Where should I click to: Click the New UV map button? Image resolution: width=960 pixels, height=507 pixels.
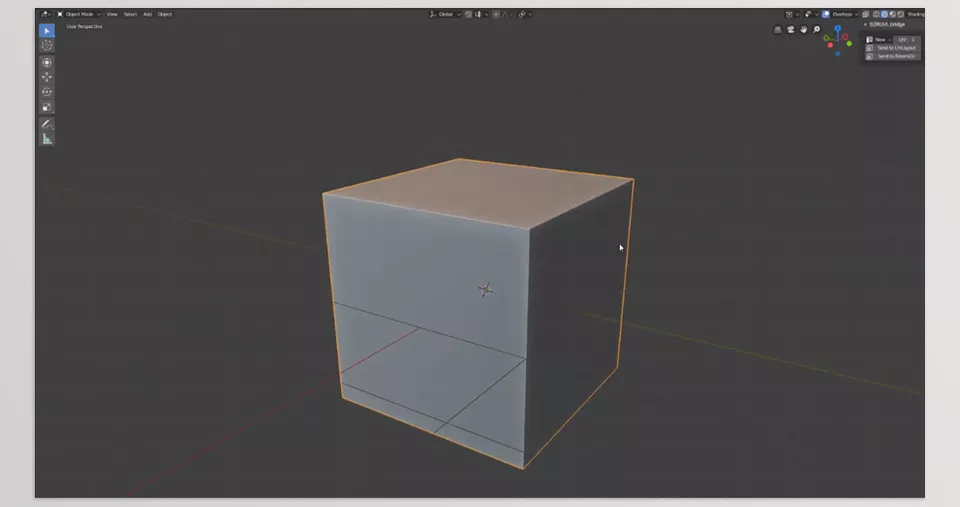(879, 39)
